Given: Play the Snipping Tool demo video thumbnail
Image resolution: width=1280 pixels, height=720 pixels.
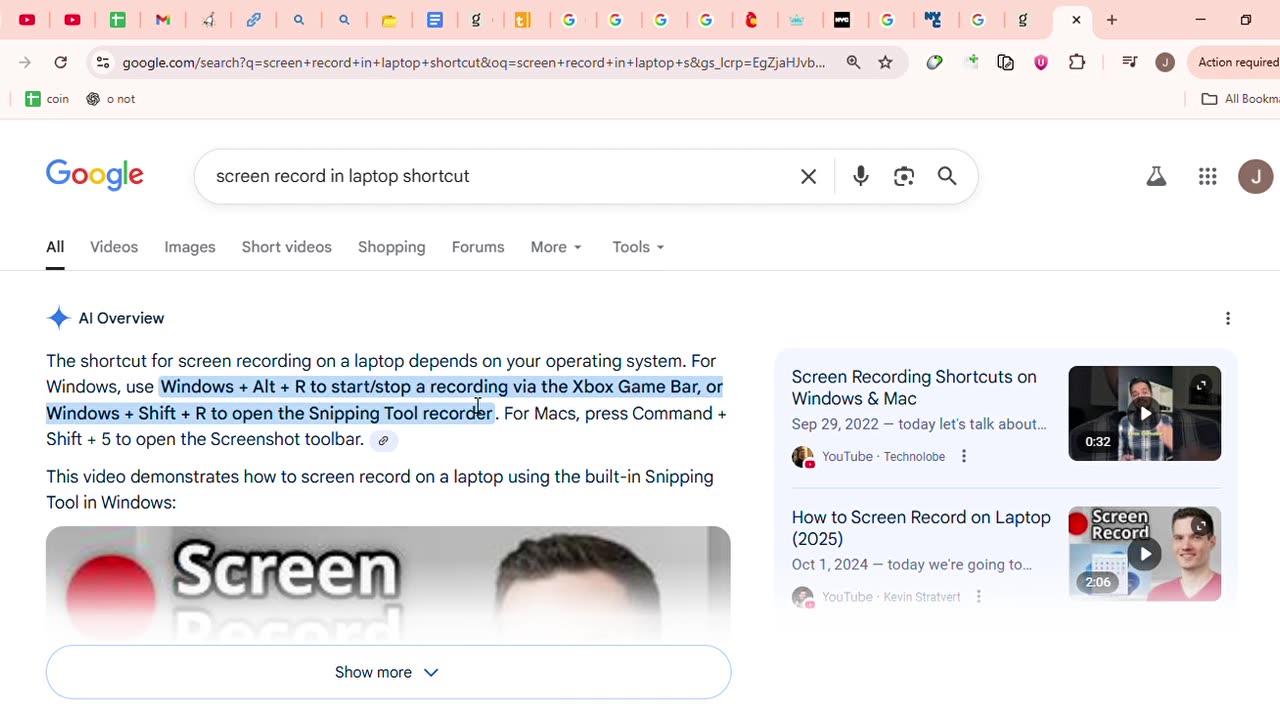Looking at the screenshot, I should click(x=388, y=585).
